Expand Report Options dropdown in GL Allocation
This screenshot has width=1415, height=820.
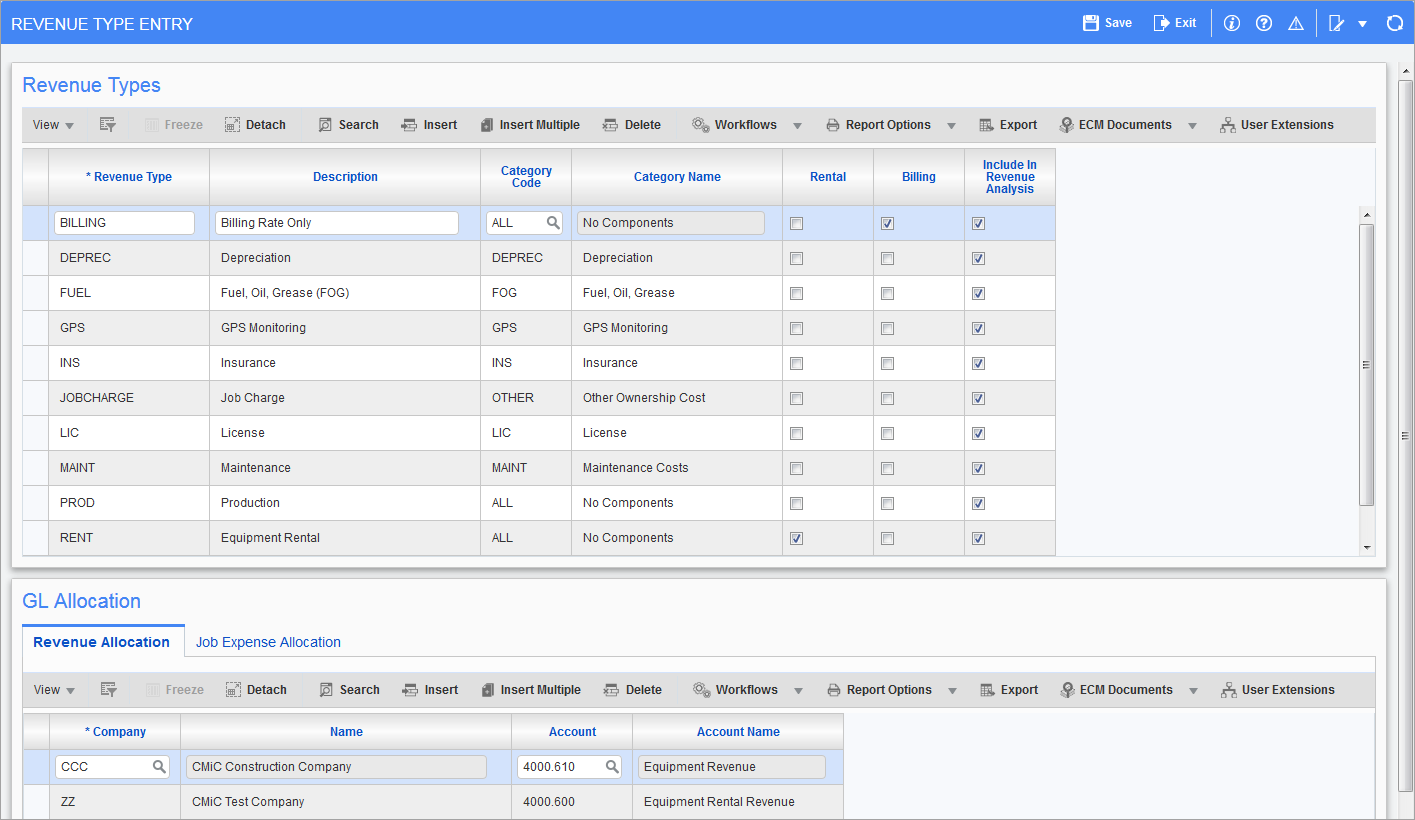pyautogui.click(x=952, y=691)
